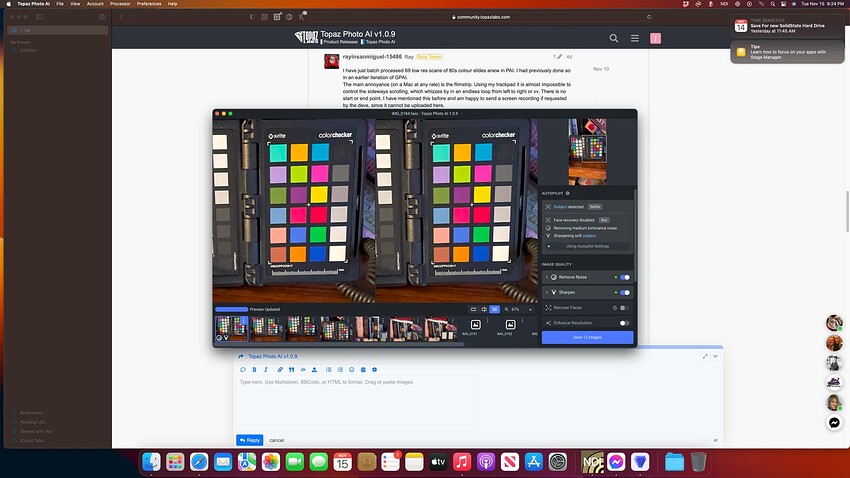The height and width of the screenshot is (478, 850).
Task: Click the double-chevron hide preview button
Action: (x=716, y=440)
